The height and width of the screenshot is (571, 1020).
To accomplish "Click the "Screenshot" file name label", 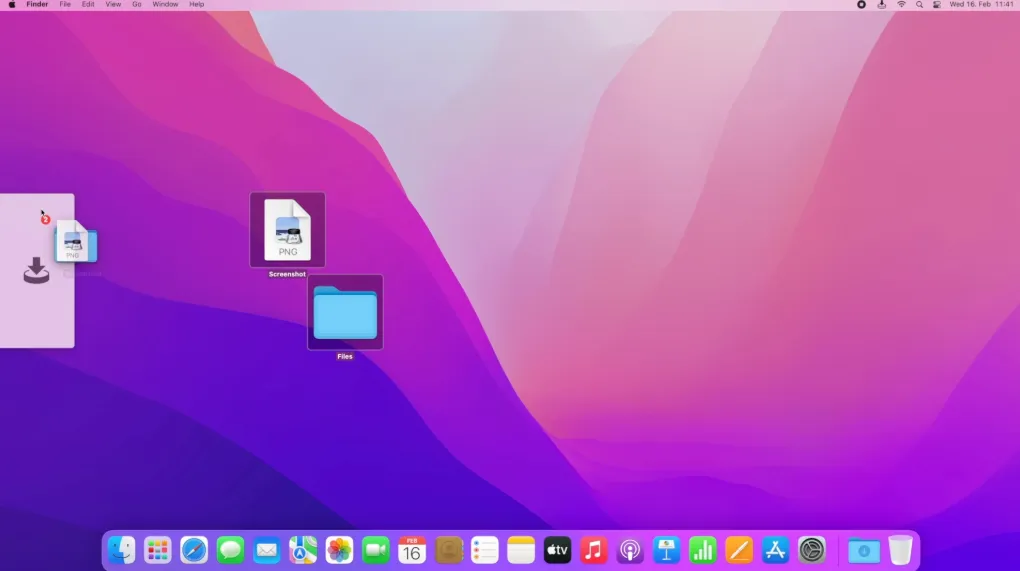I will pyautogui.click(x=287, y=274).
